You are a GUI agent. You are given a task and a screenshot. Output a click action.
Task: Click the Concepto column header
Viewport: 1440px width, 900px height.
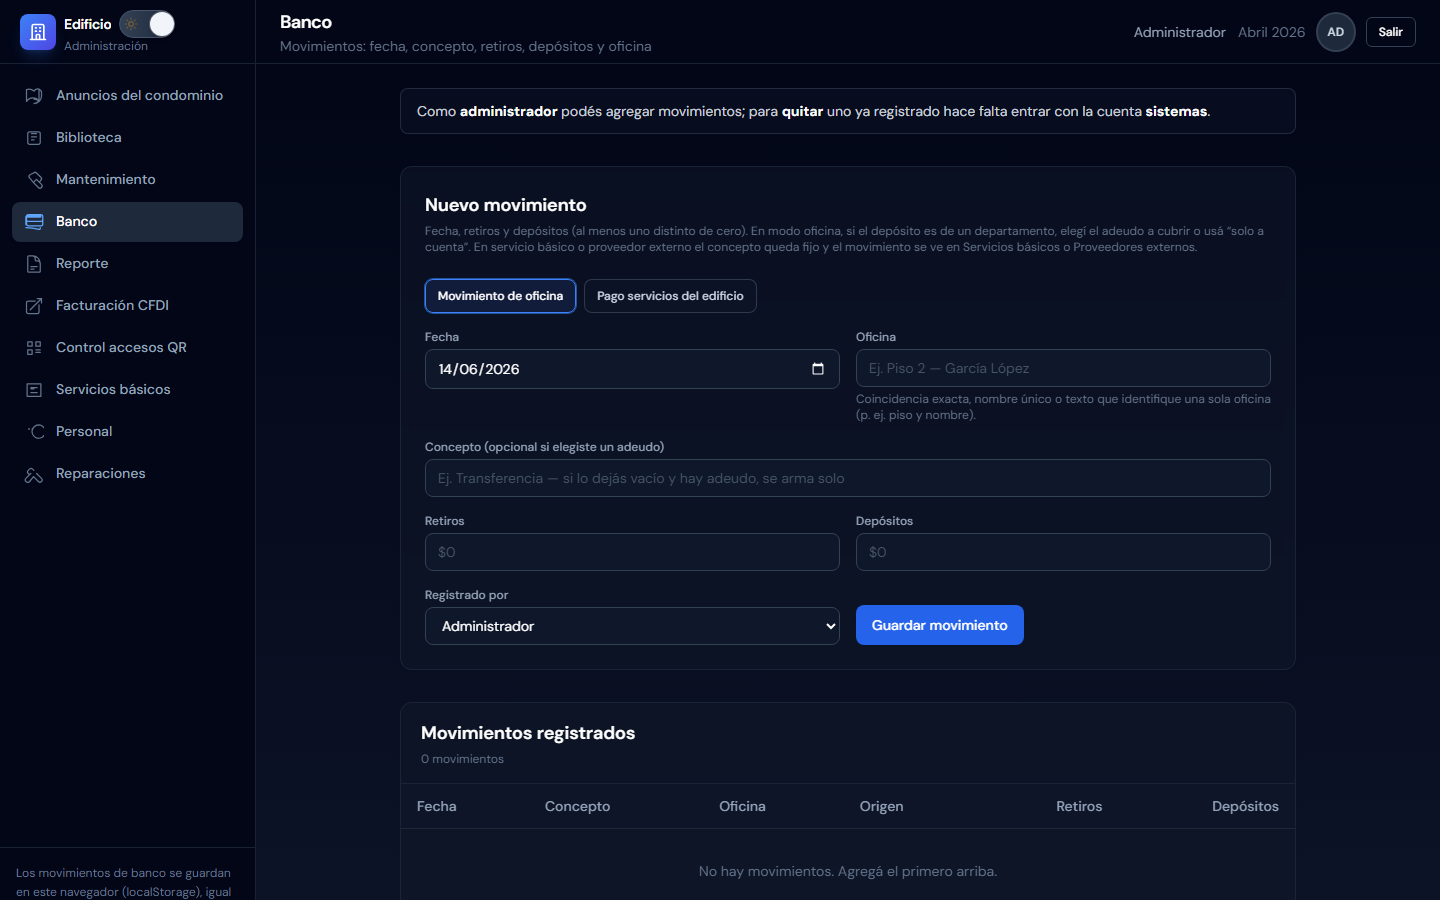(577, 806)
